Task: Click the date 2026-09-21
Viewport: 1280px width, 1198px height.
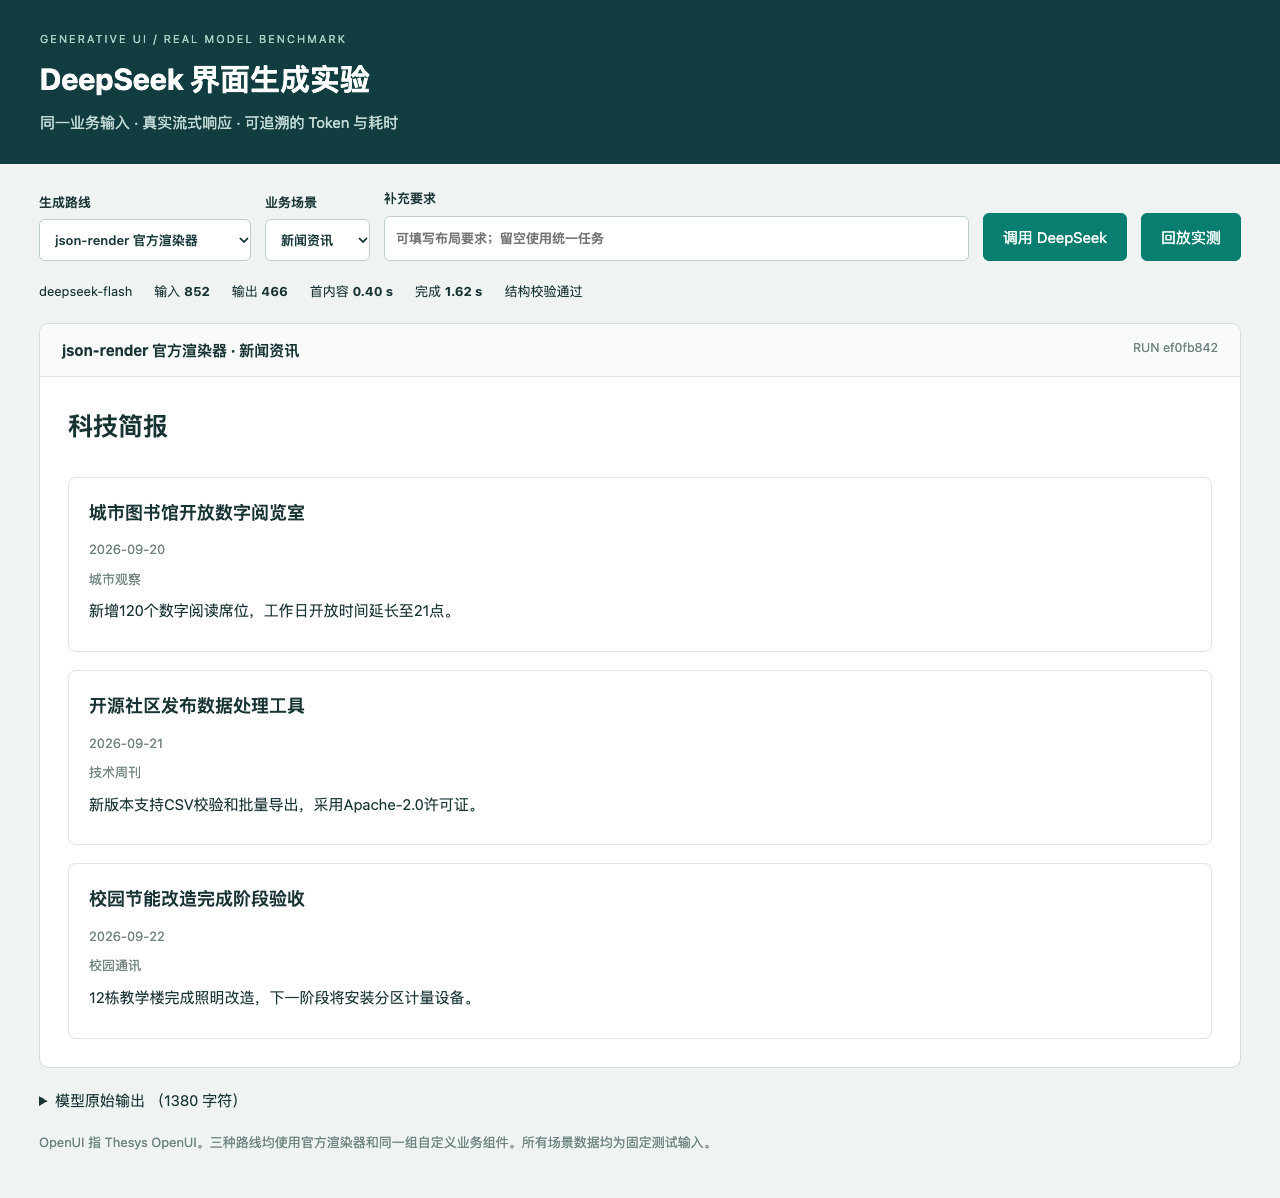Action: [x=126, y=744]
